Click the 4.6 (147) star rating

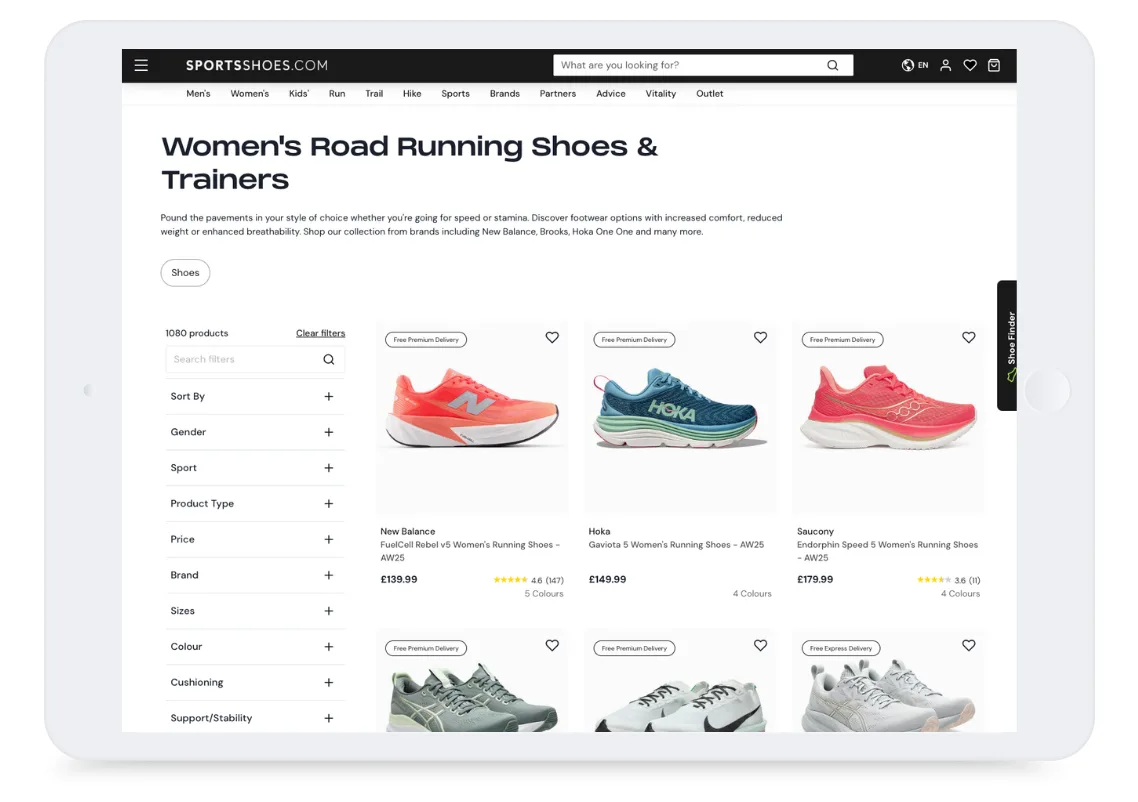pos(529,580)
